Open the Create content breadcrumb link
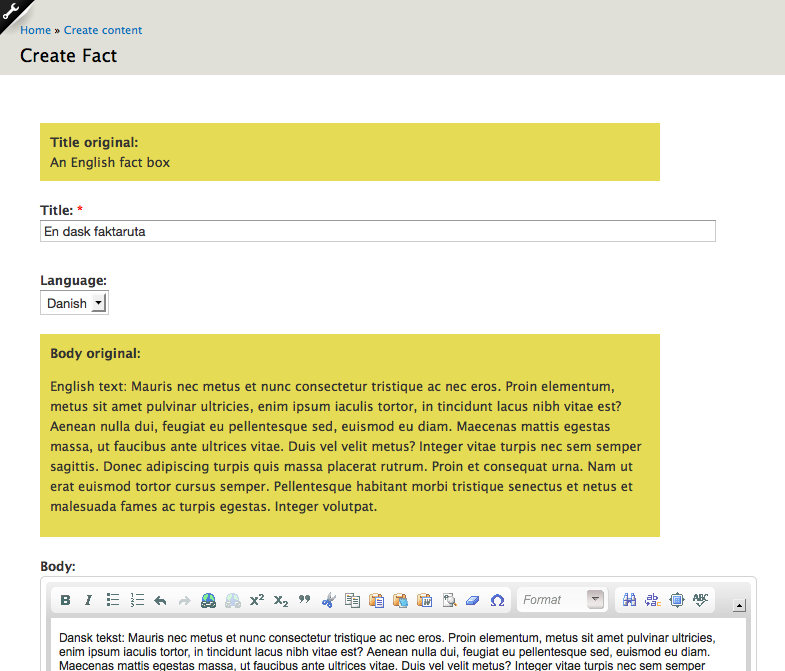This screenshot has width=785, height=671. tap(103, 30)
